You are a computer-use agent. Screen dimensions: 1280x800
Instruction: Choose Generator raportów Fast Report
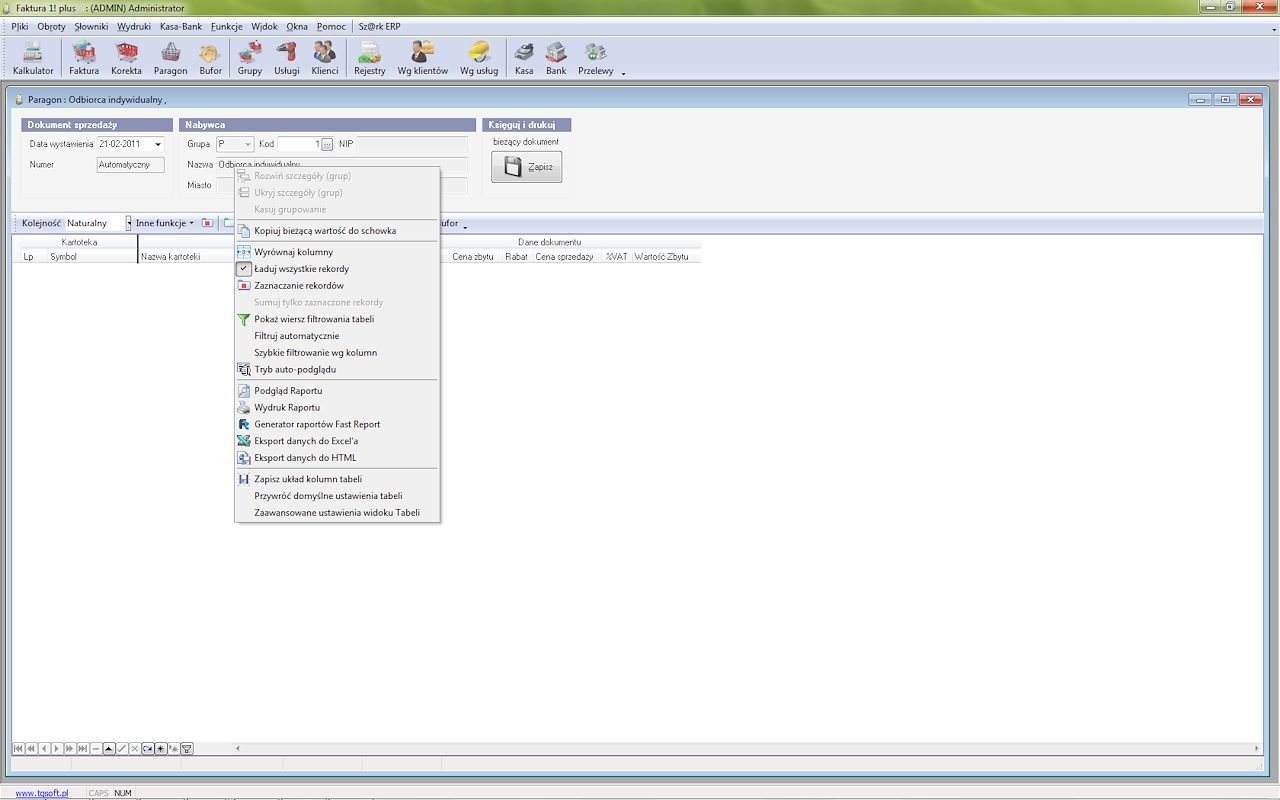click(337, 424)
